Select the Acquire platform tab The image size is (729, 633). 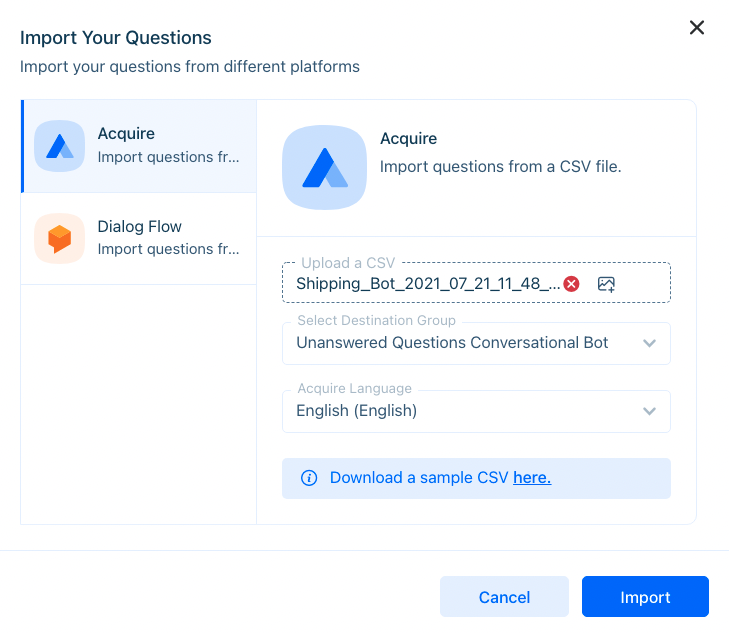point(139,146)
